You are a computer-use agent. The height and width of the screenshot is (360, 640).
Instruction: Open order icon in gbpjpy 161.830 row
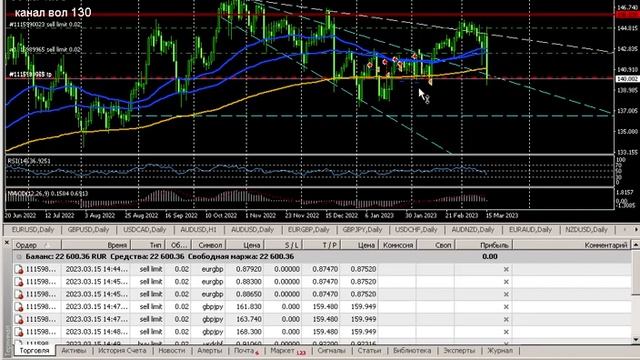click(x=19, y=307)
